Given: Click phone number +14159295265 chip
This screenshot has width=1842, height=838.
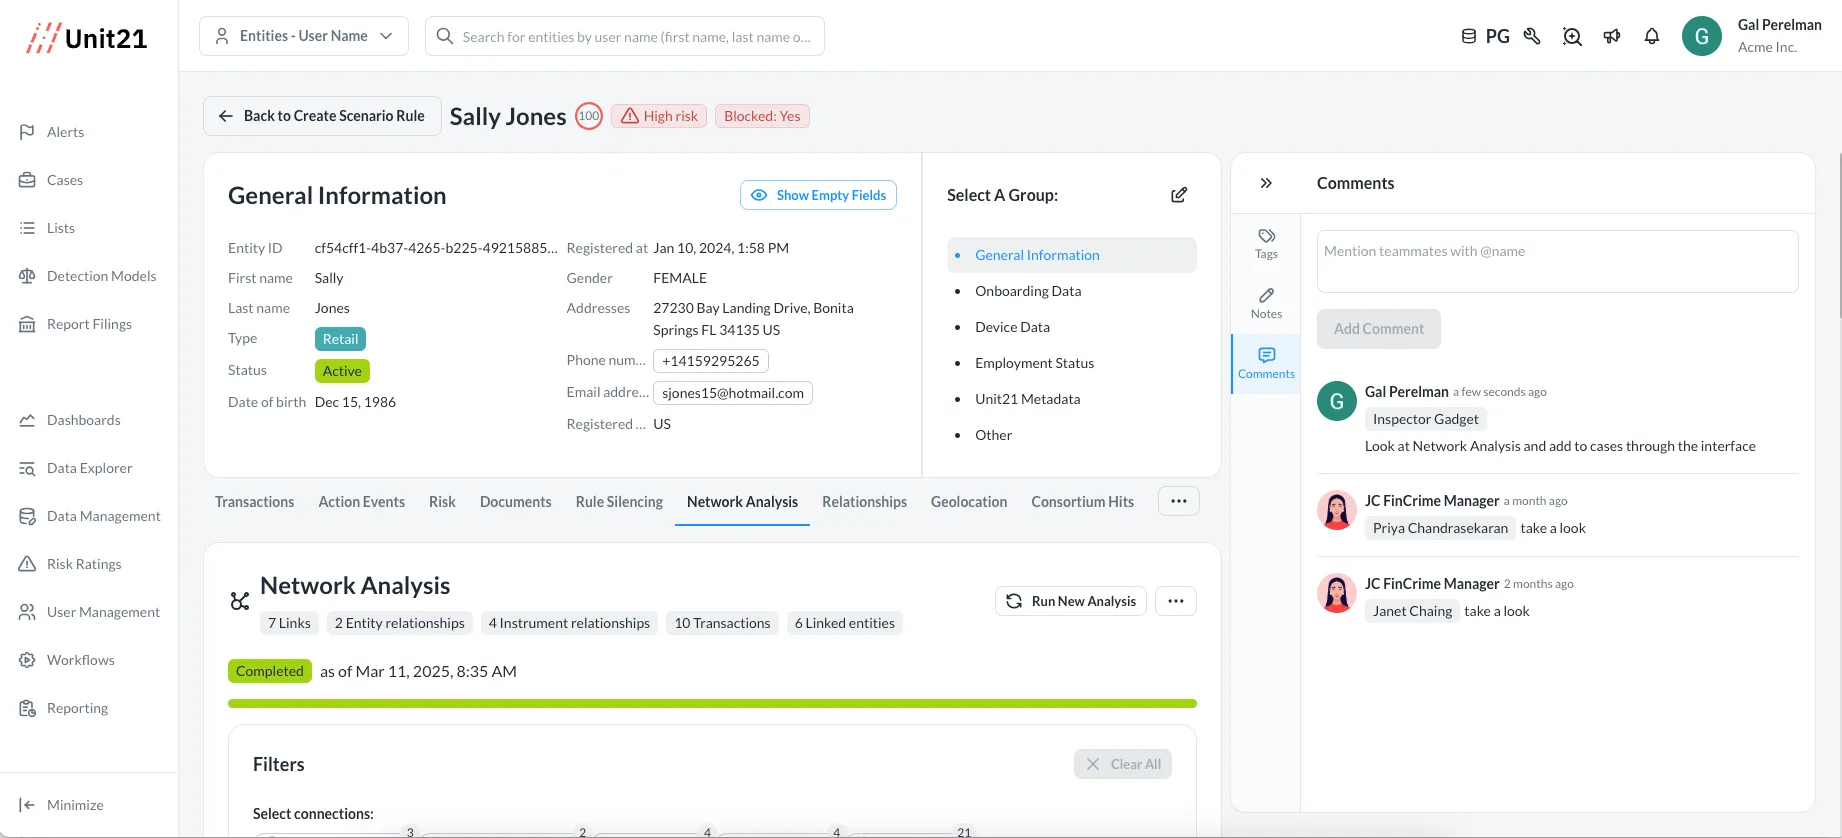Looking at the screenshot, I should (710, 361).
